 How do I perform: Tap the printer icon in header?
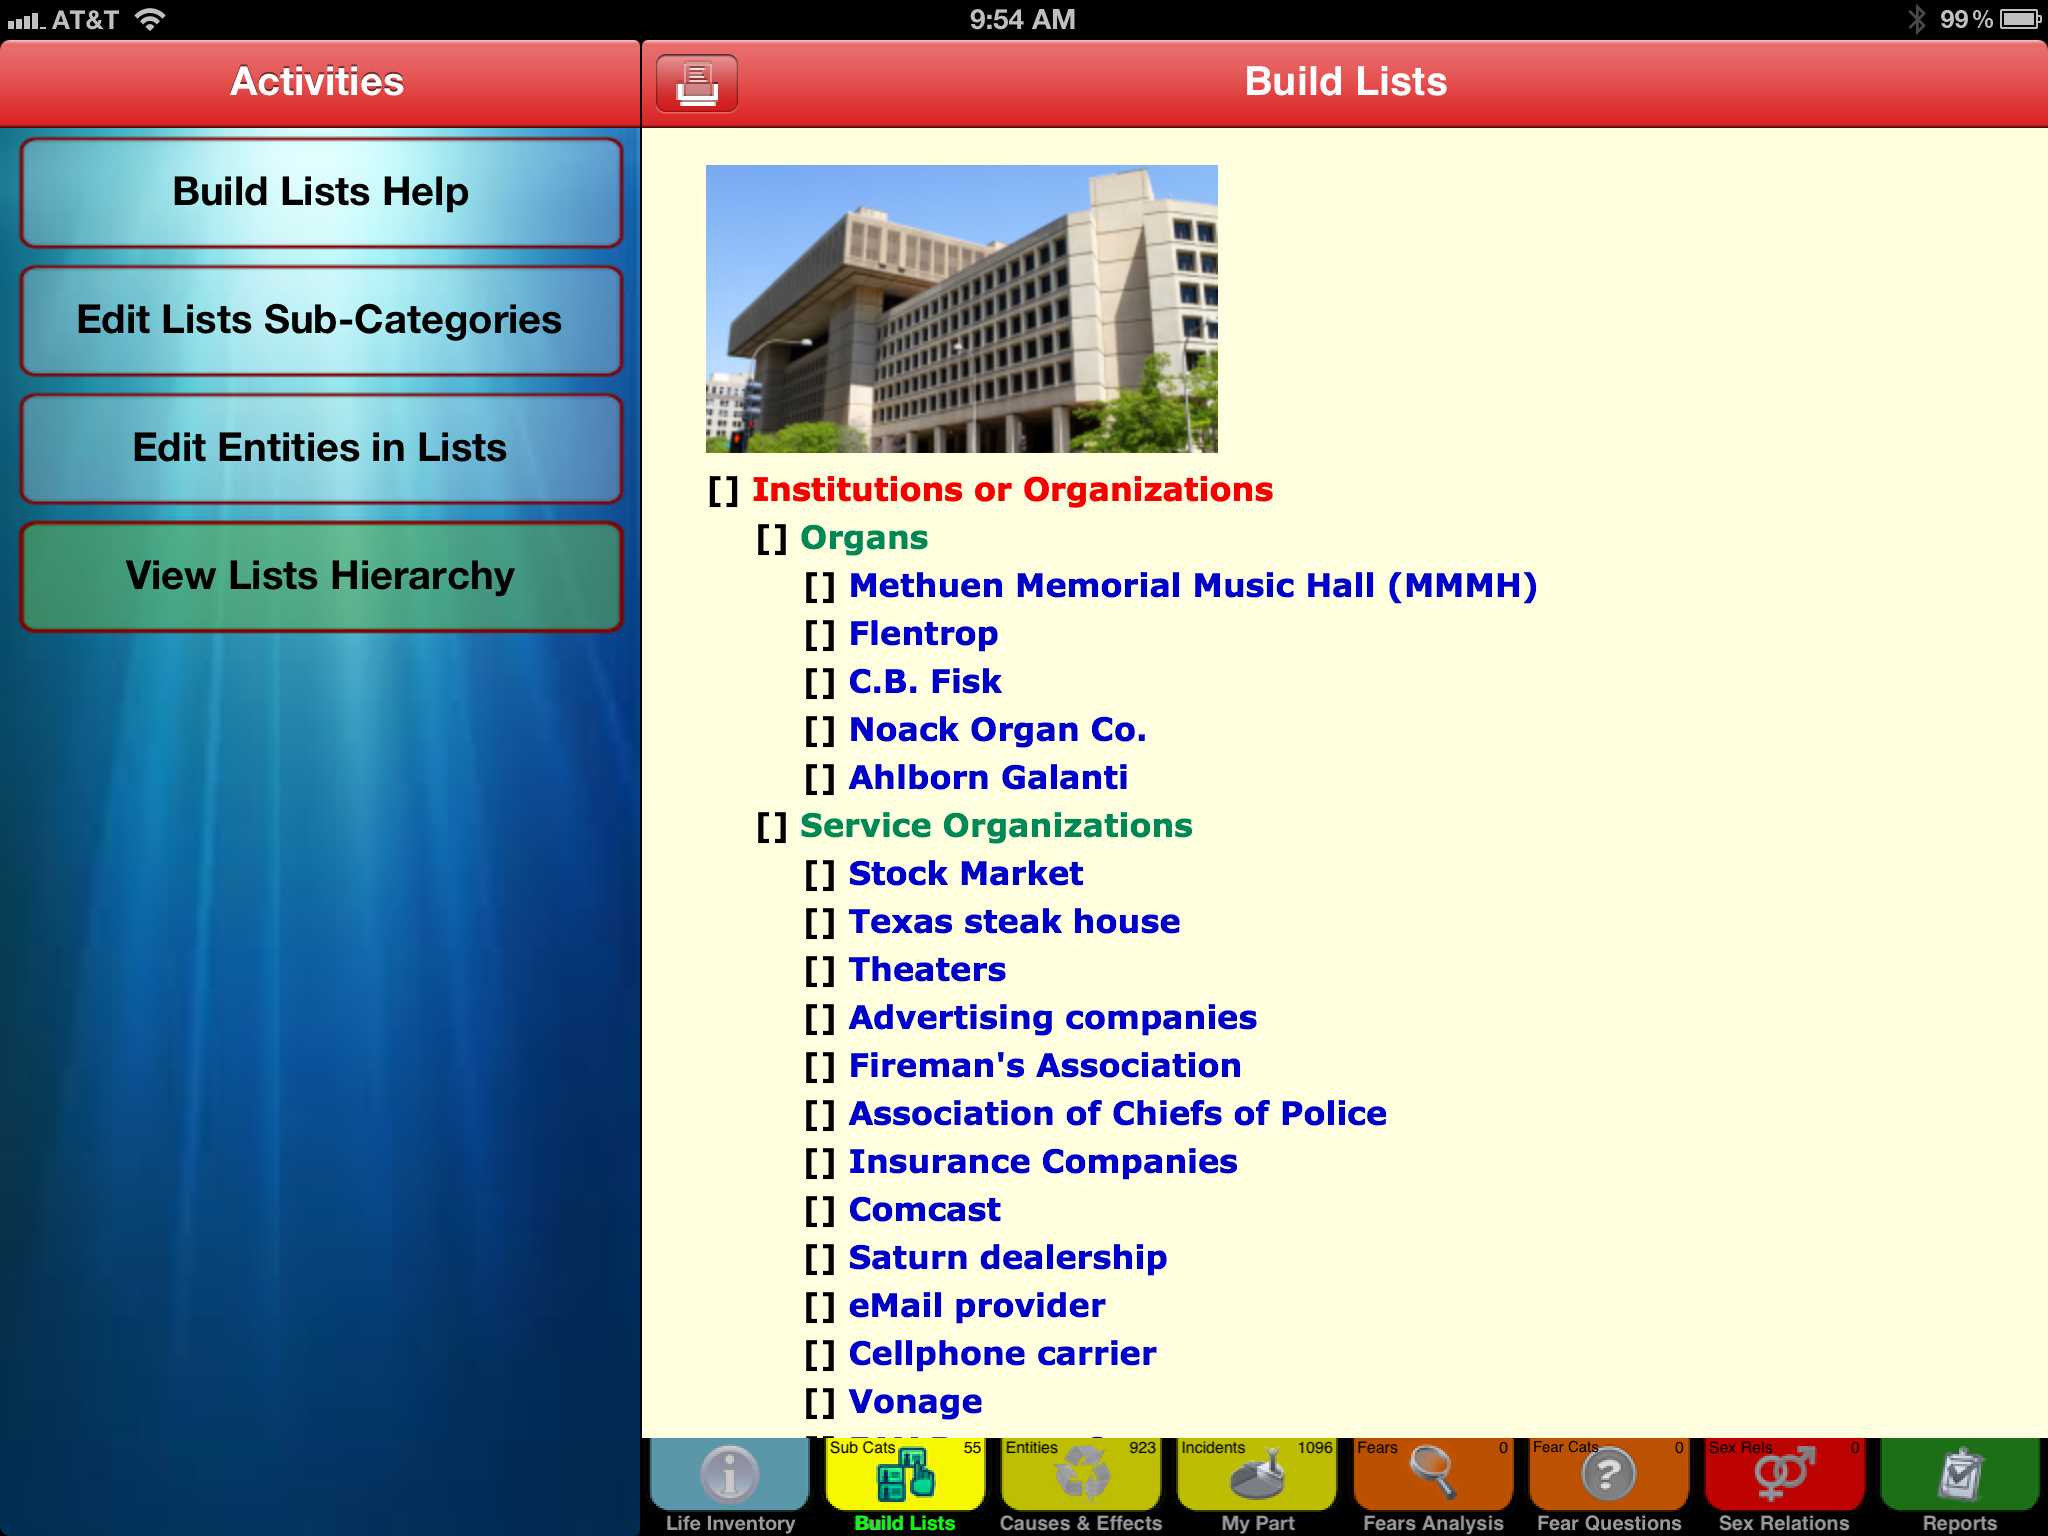coord(697,83)
